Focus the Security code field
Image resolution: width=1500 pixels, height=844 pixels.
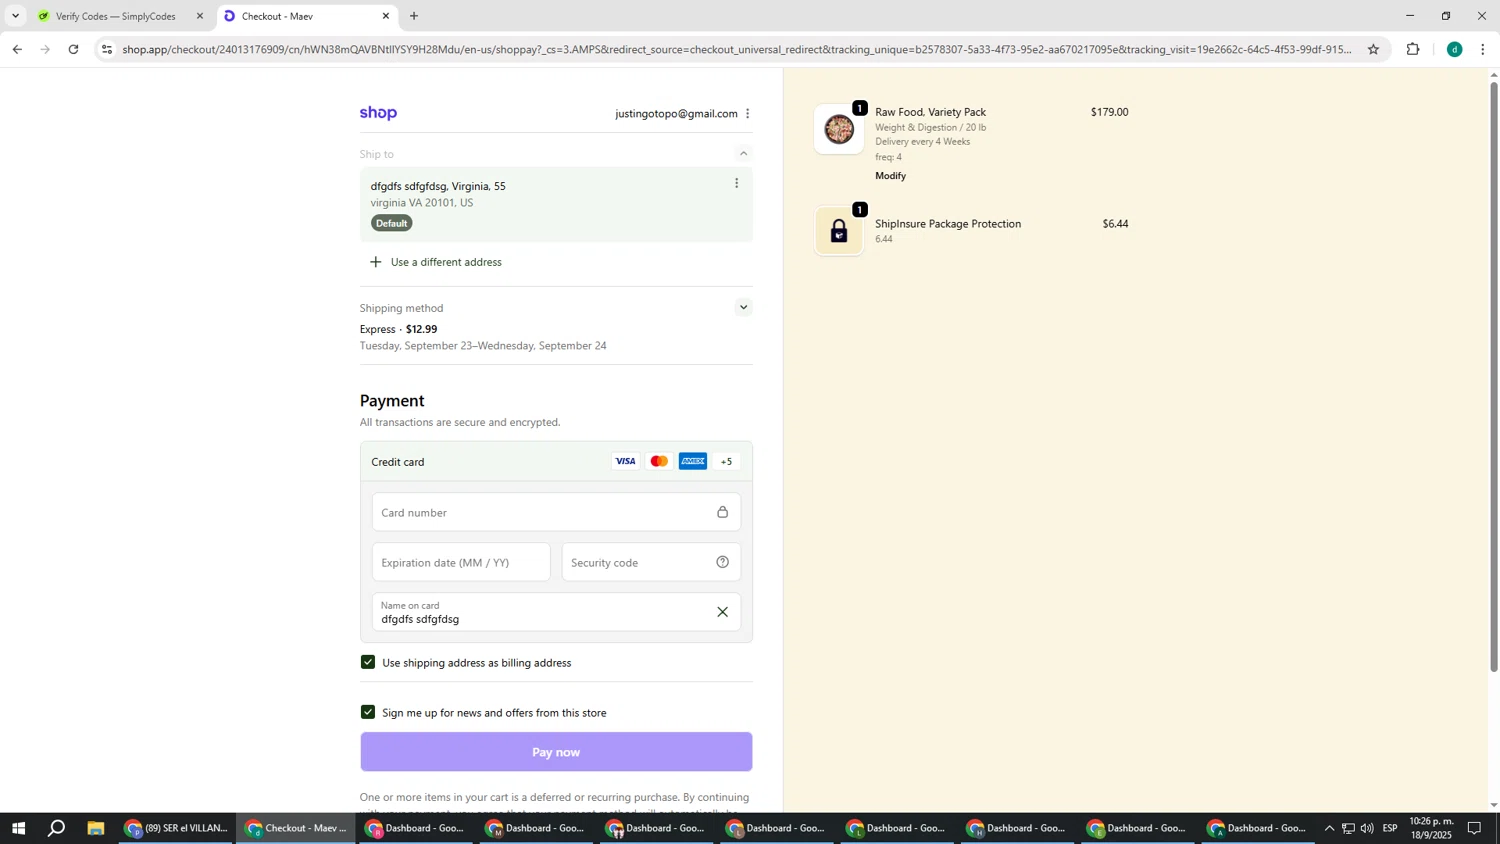coord(651,563)
